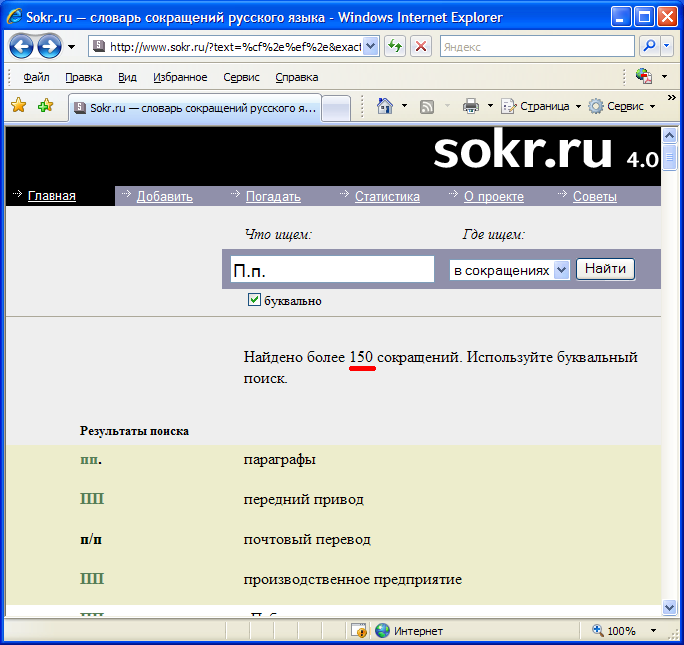The width and height of the screenshot is (684, 645).
Task: Expand the Print options dropdown arrow
Action: (490, 106)
